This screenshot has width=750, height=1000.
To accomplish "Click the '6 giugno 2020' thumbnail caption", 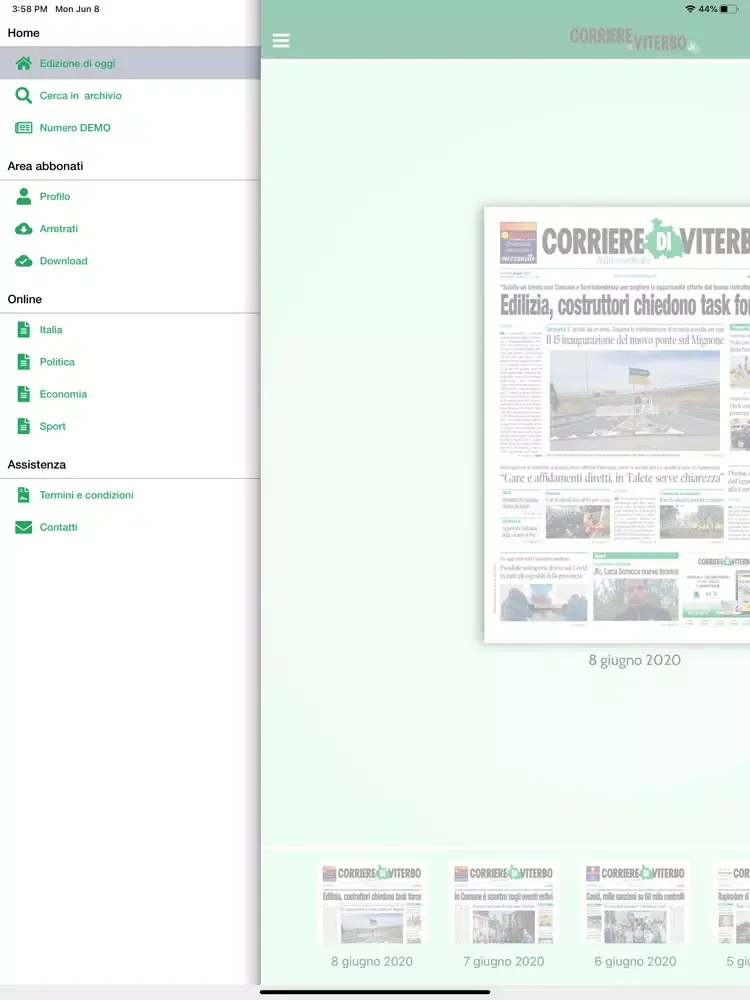I will [635, 962].
